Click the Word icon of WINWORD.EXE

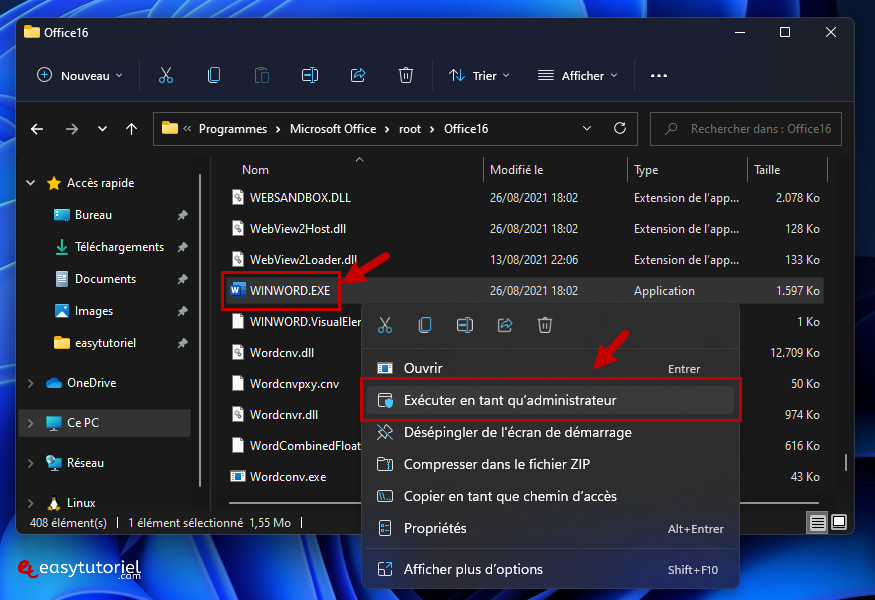point(238,290)
